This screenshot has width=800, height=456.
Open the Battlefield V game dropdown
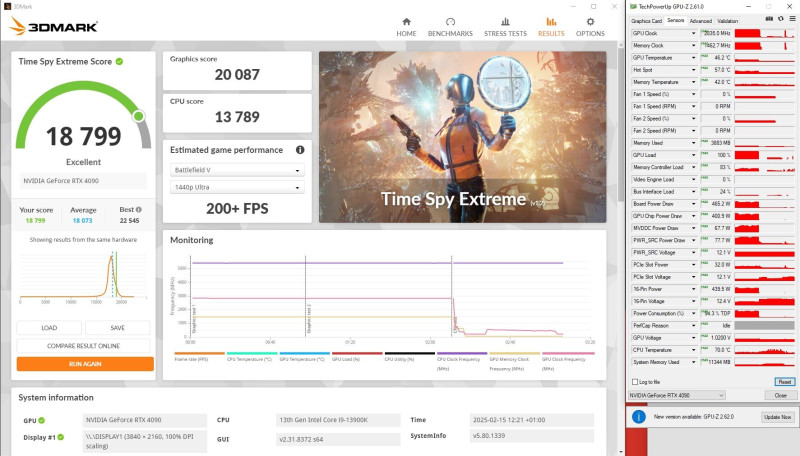coord(237,170)
